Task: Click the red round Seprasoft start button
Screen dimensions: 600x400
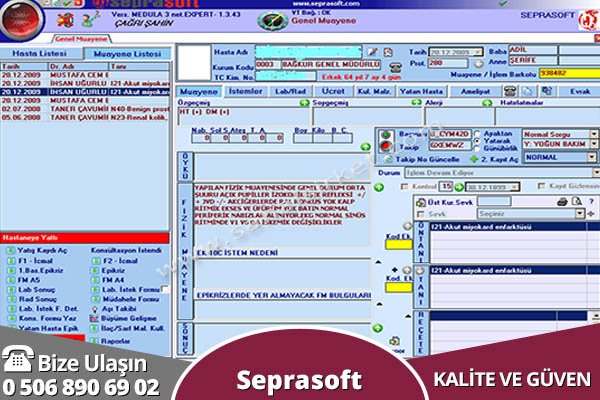Action: click(20, 18)
